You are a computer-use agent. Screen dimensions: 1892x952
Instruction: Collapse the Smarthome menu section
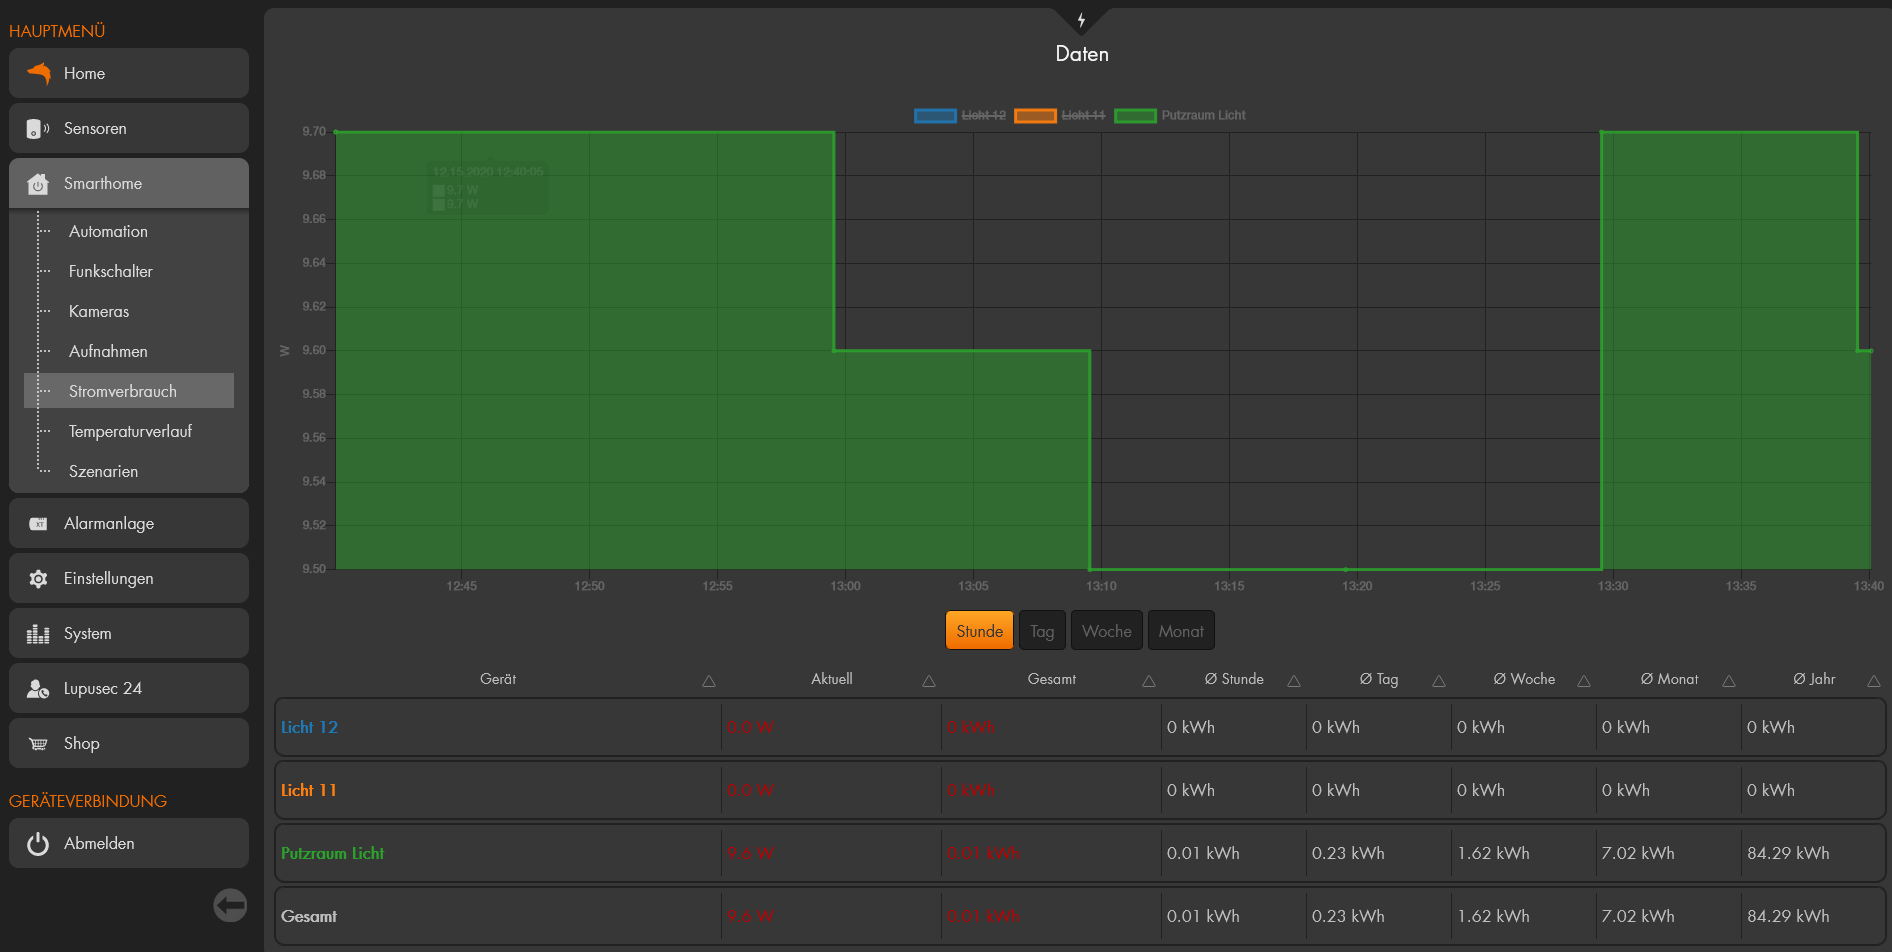pos(129,183)
